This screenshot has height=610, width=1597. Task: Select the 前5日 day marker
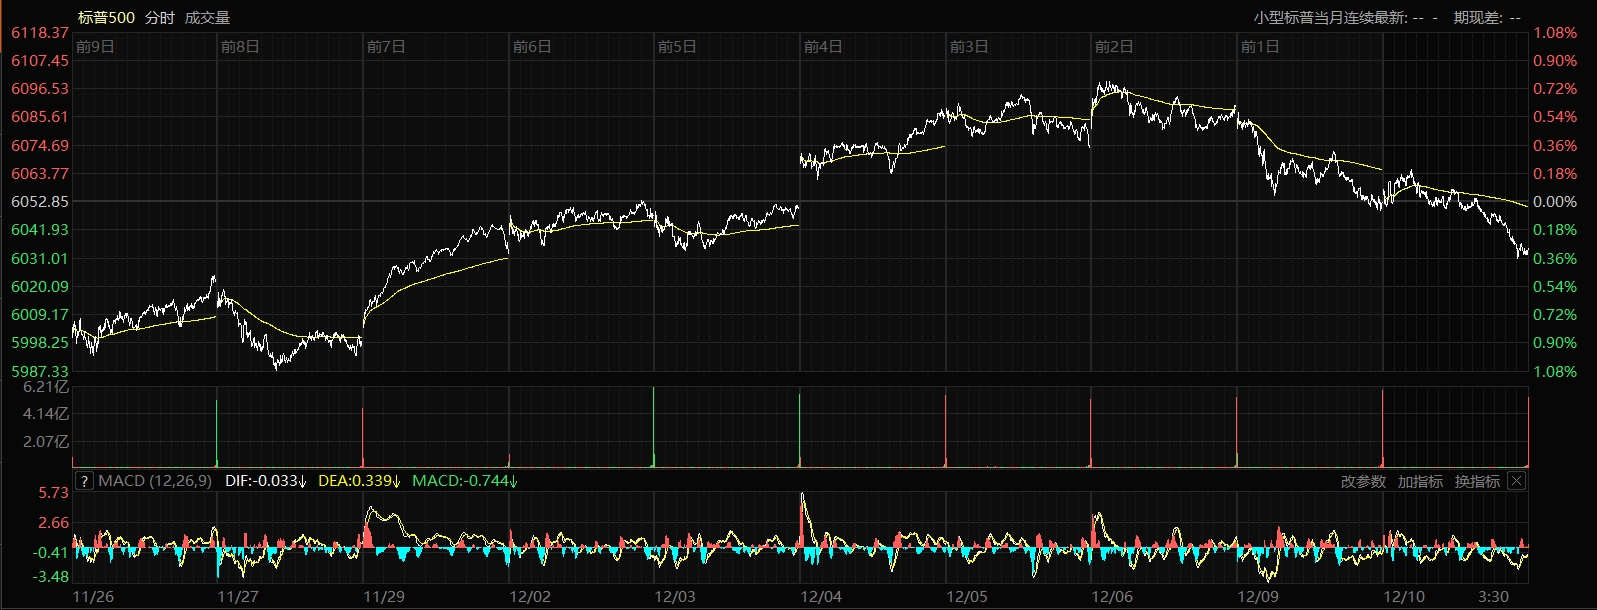click(x=677, y=47)
